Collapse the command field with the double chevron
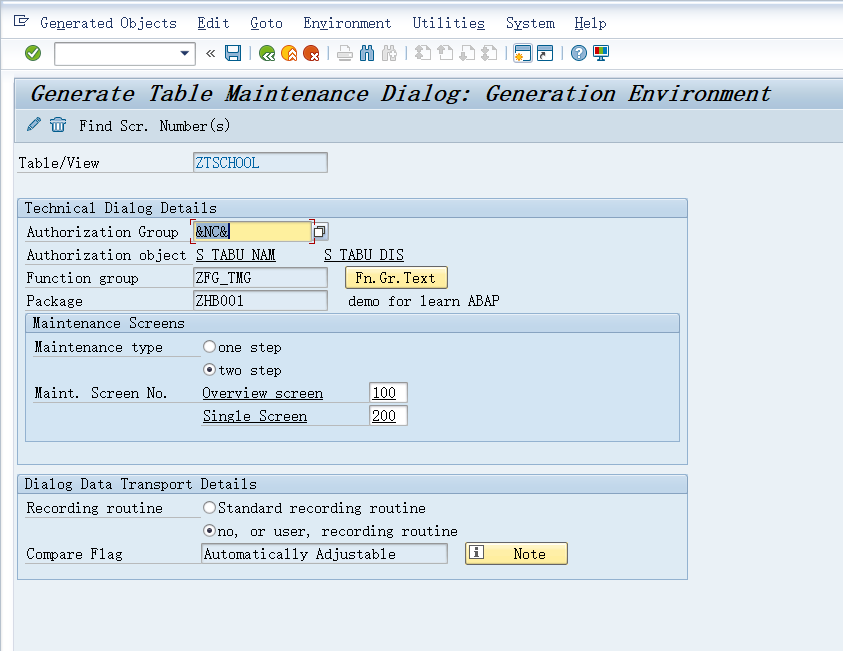Screen dimensions: 843x651 pyautogui.click(x=210, y=53)
